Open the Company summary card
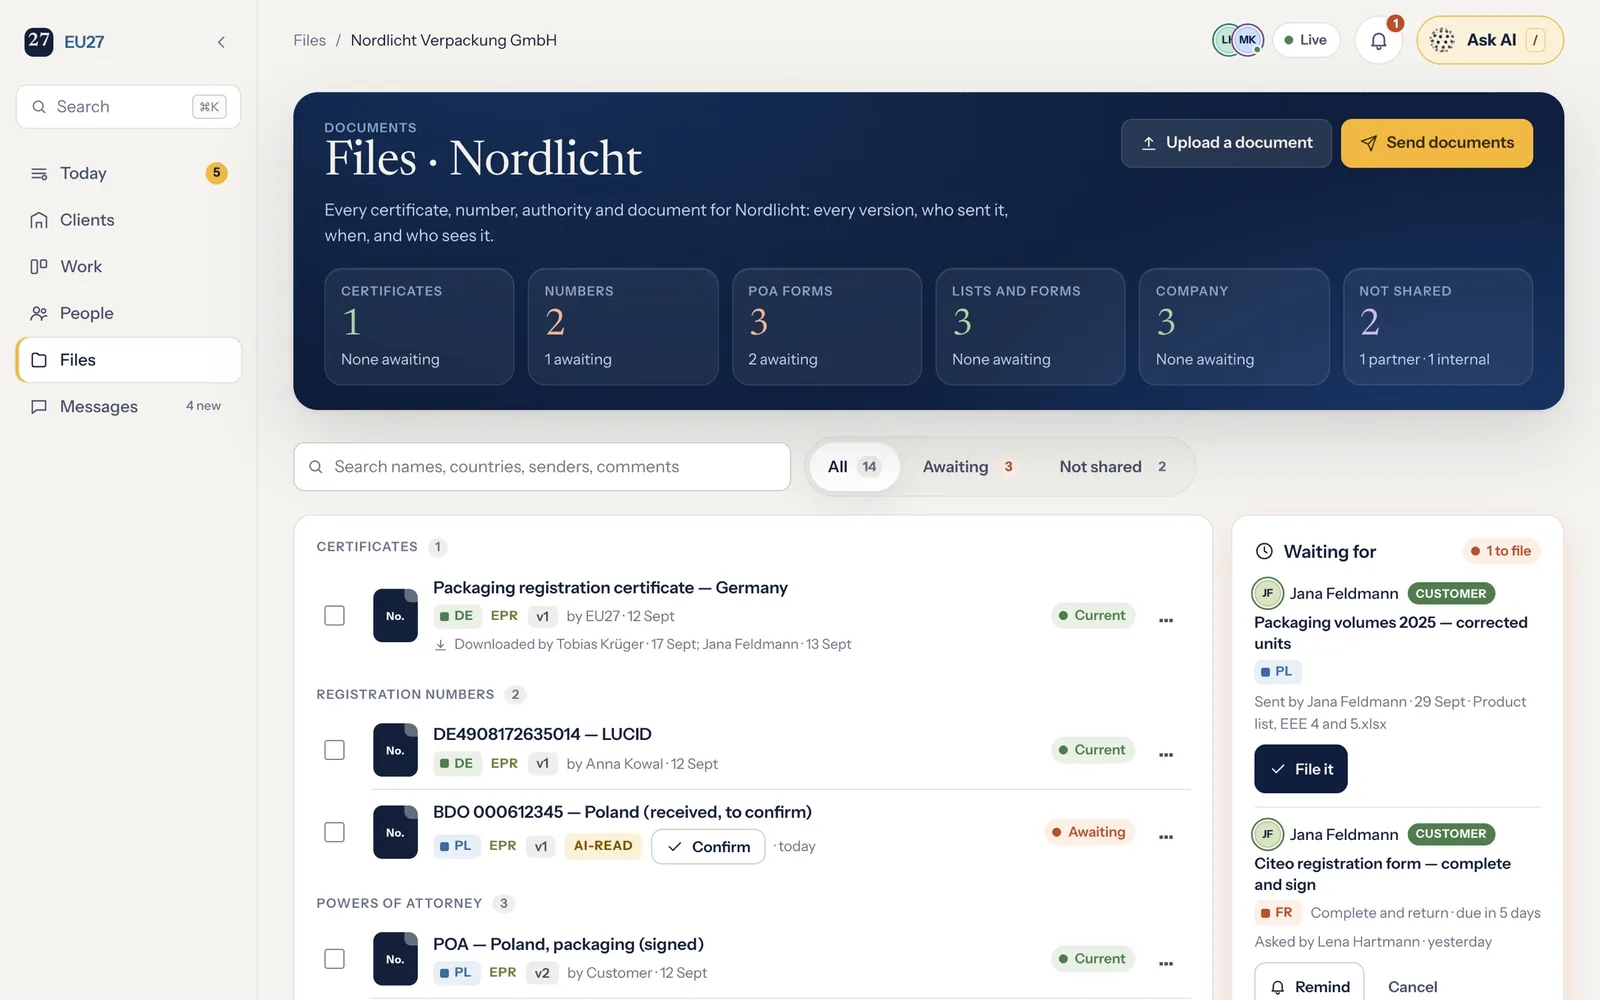The height and width of the screenshot is (1000, 1600). [x=1234, y=326]
